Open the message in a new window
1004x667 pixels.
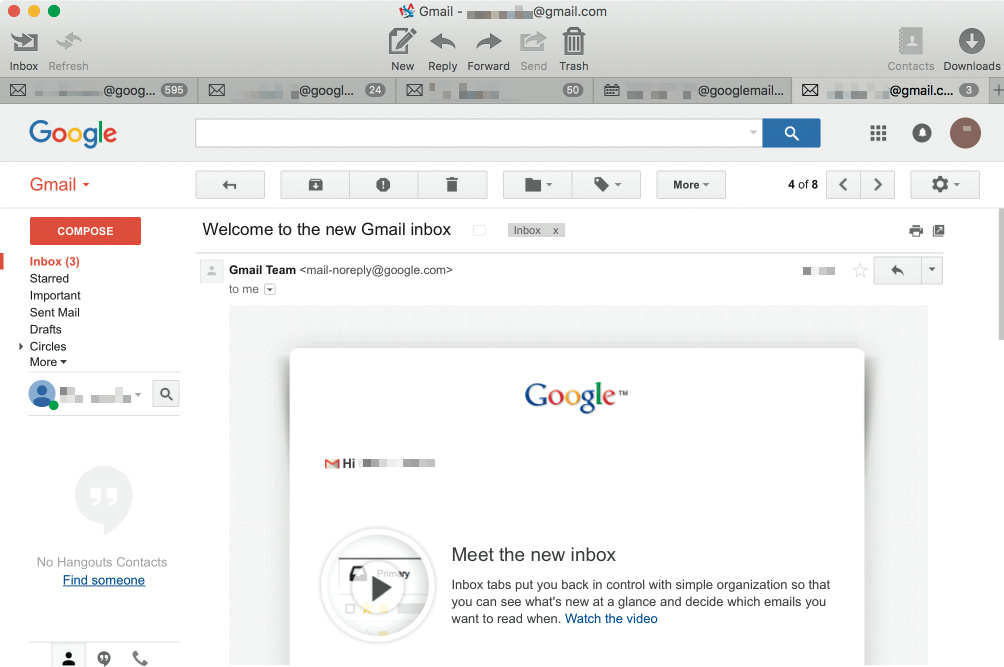click(939, 230)
